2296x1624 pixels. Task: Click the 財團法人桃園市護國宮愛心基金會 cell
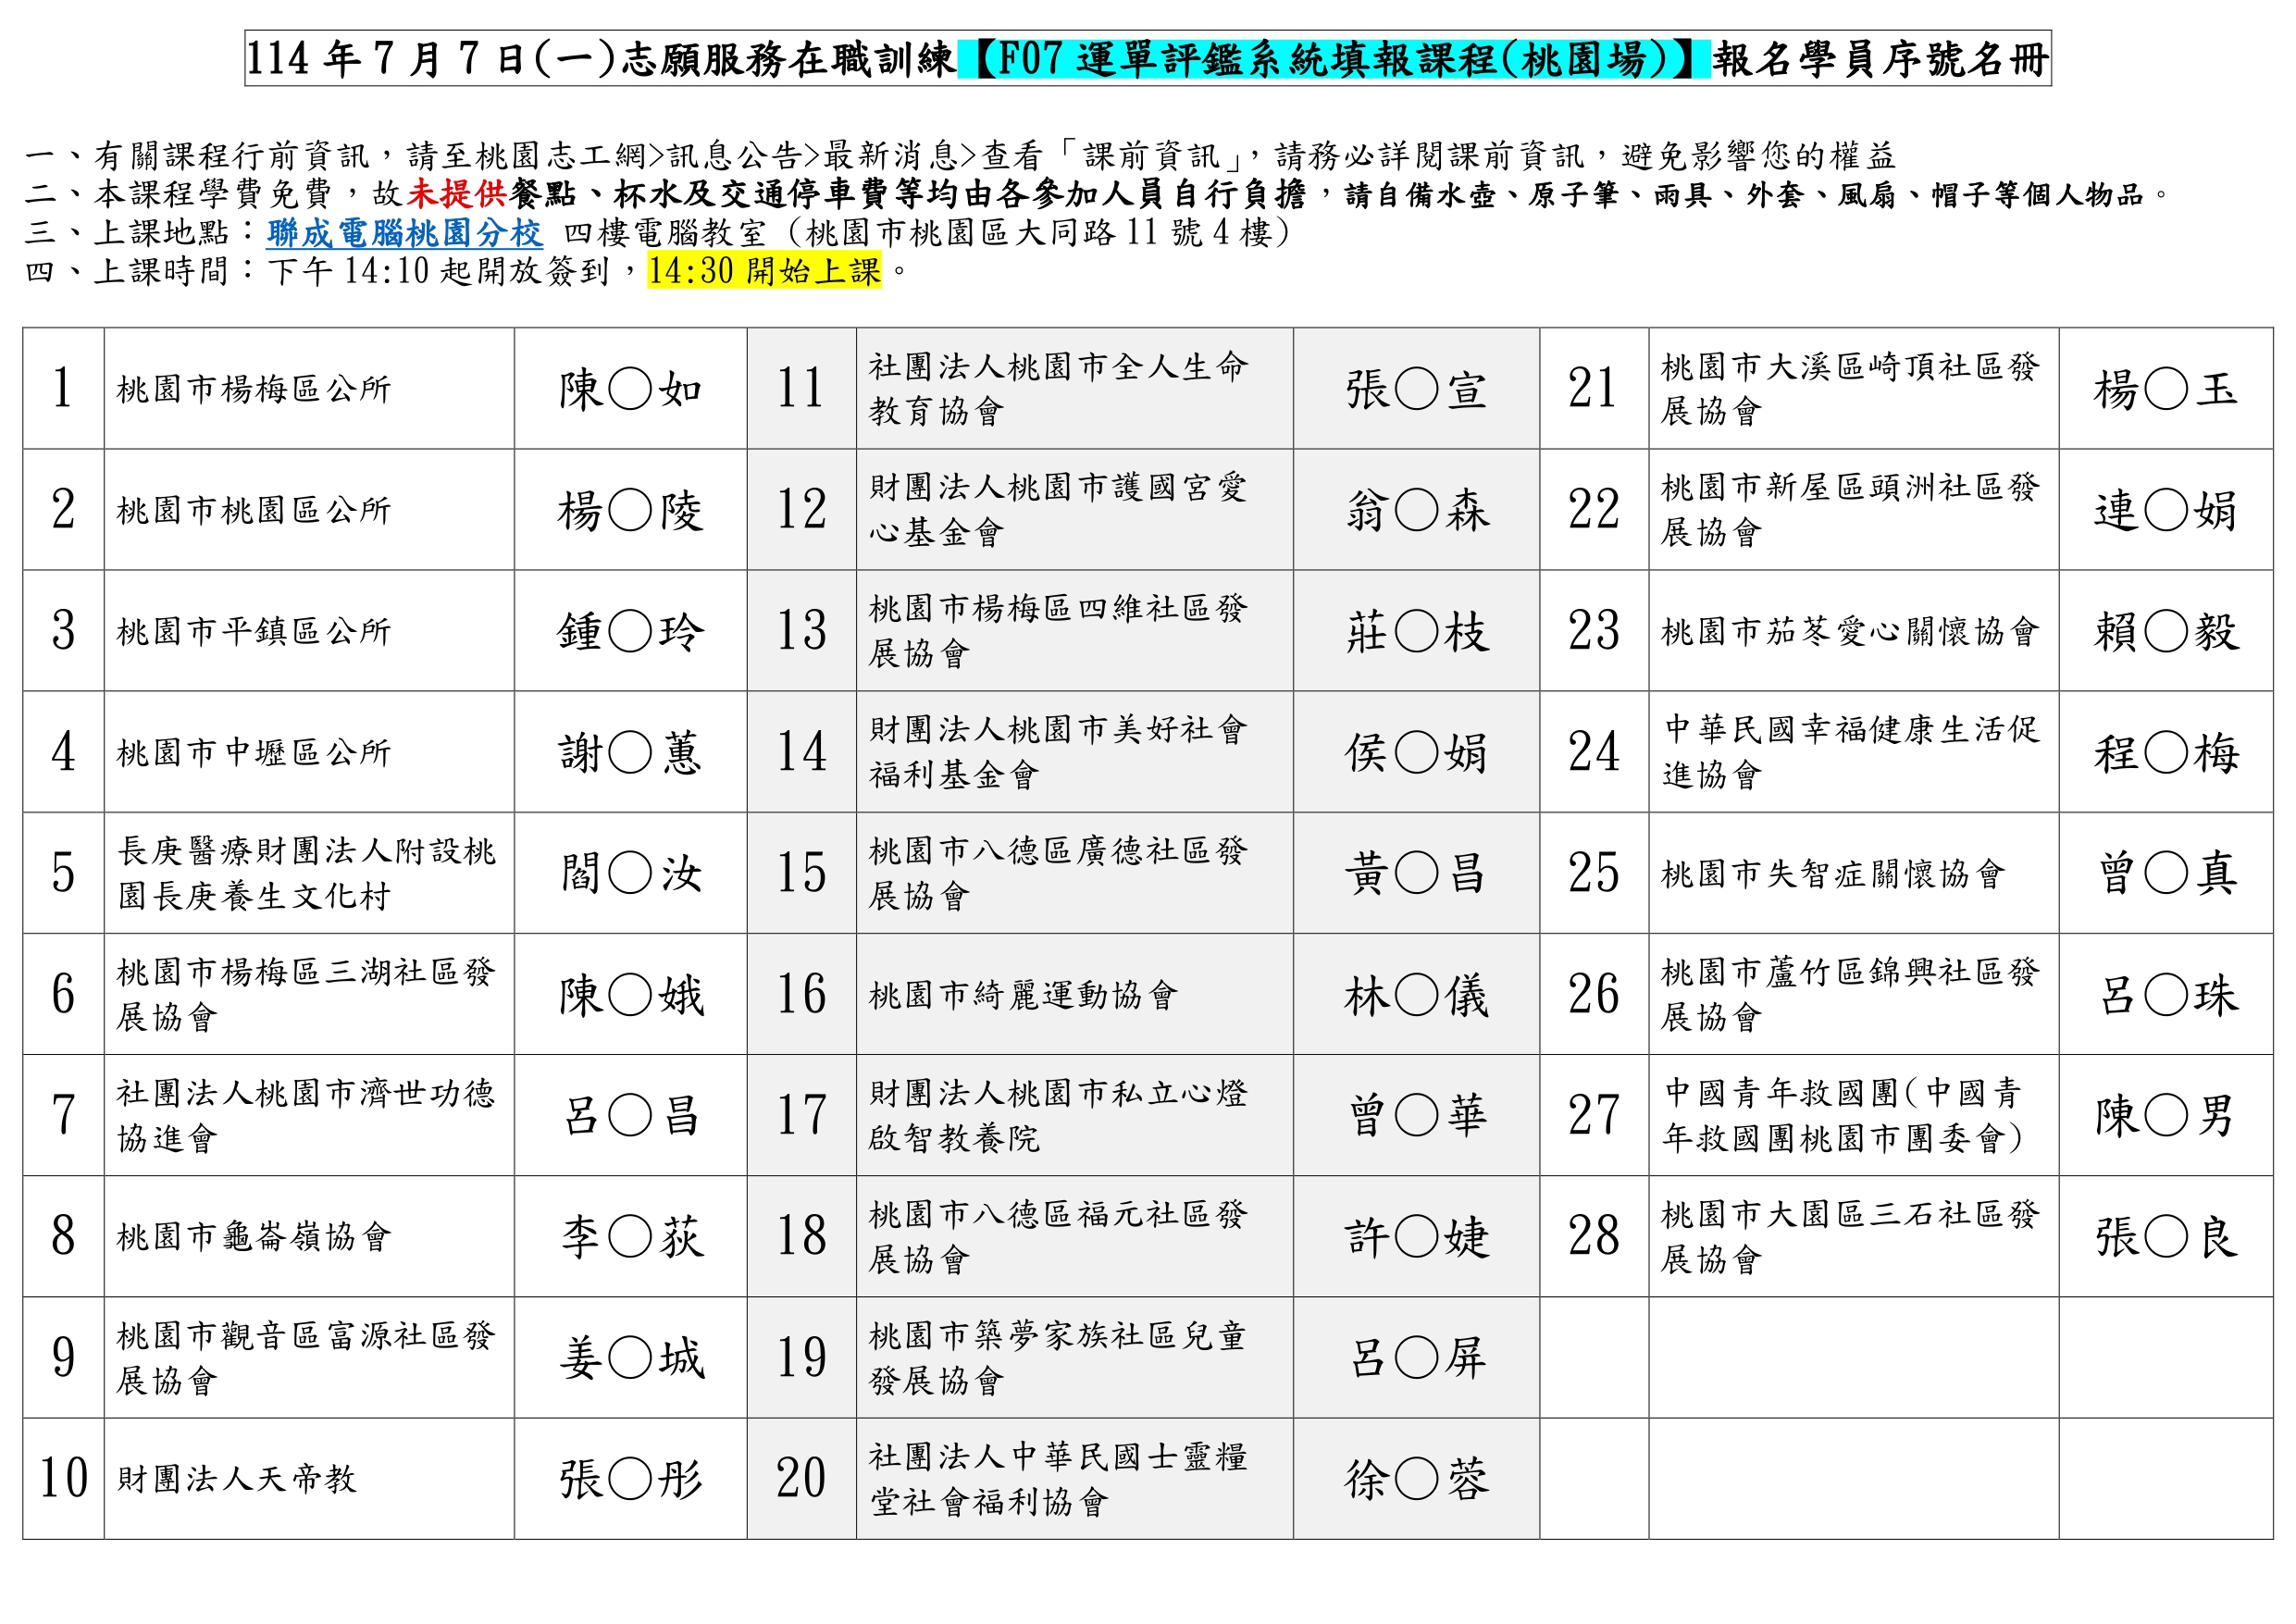point(1074,509)
